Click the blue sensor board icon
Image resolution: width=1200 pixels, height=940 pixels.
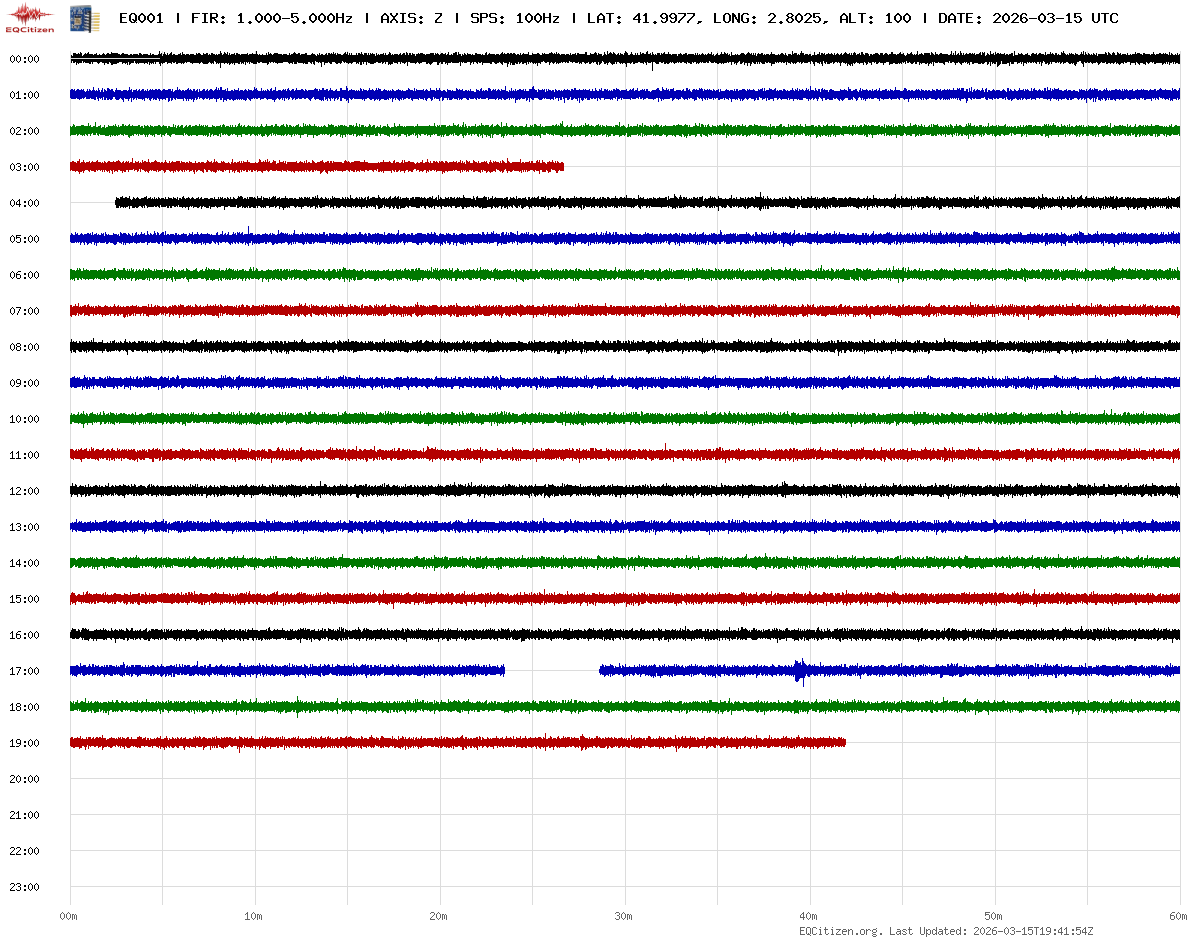pyautogui.click(x=77, y=17)
